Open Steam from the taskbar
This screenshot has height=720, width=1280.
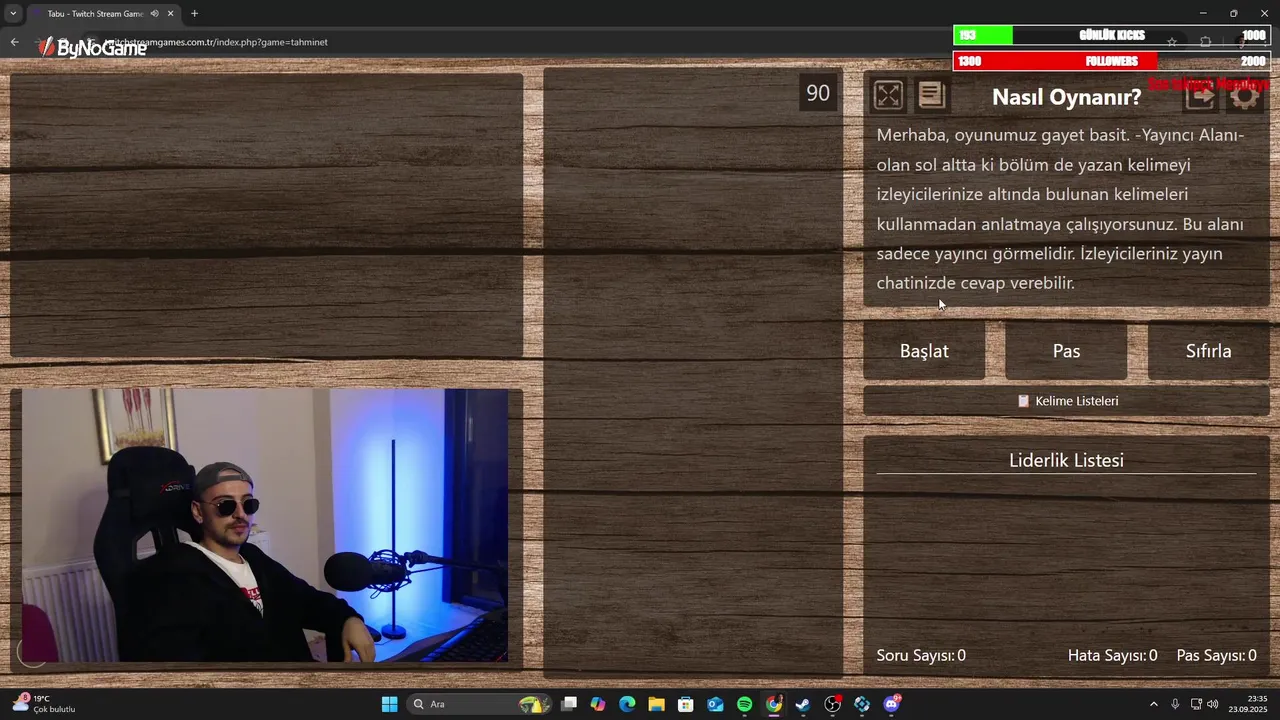(x=803, y=704)
